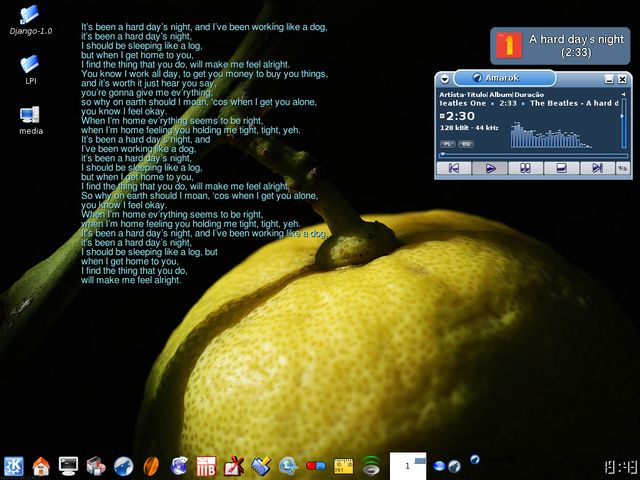
Task: Click the panel clock display
Action: [620, 467]
